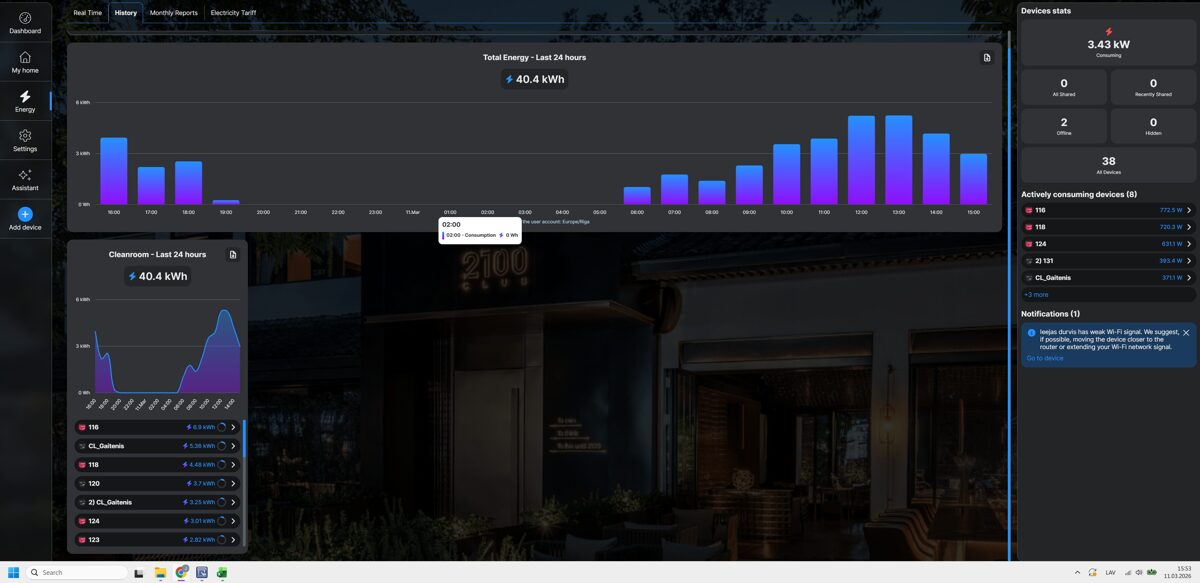Open details for actively consuming device 124
The image size is (1200, 583).
tap(1188, 244)
